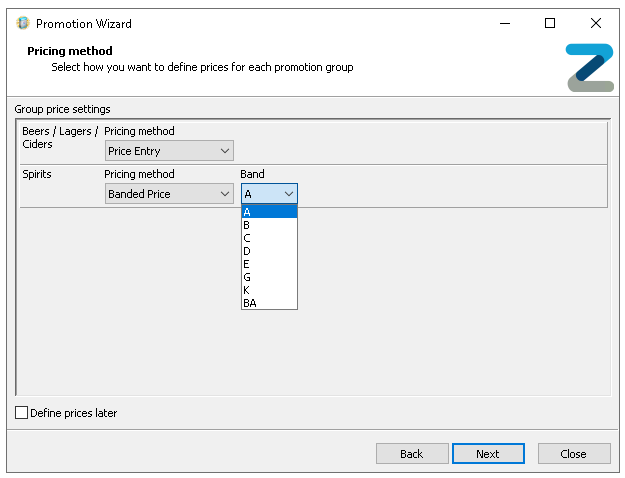Maximize the Promotion Wizard window
Viewport: 625px width, 478px height.
tap(549, 23)
